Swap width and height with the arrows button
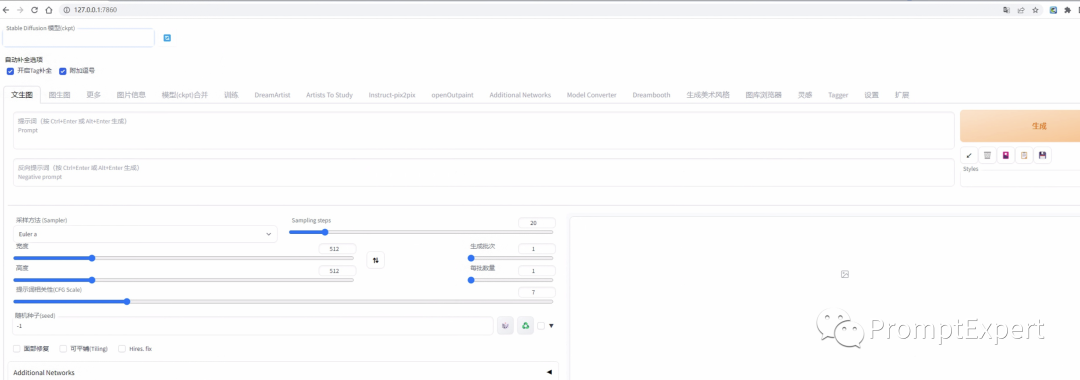 (x=375, y=260)
